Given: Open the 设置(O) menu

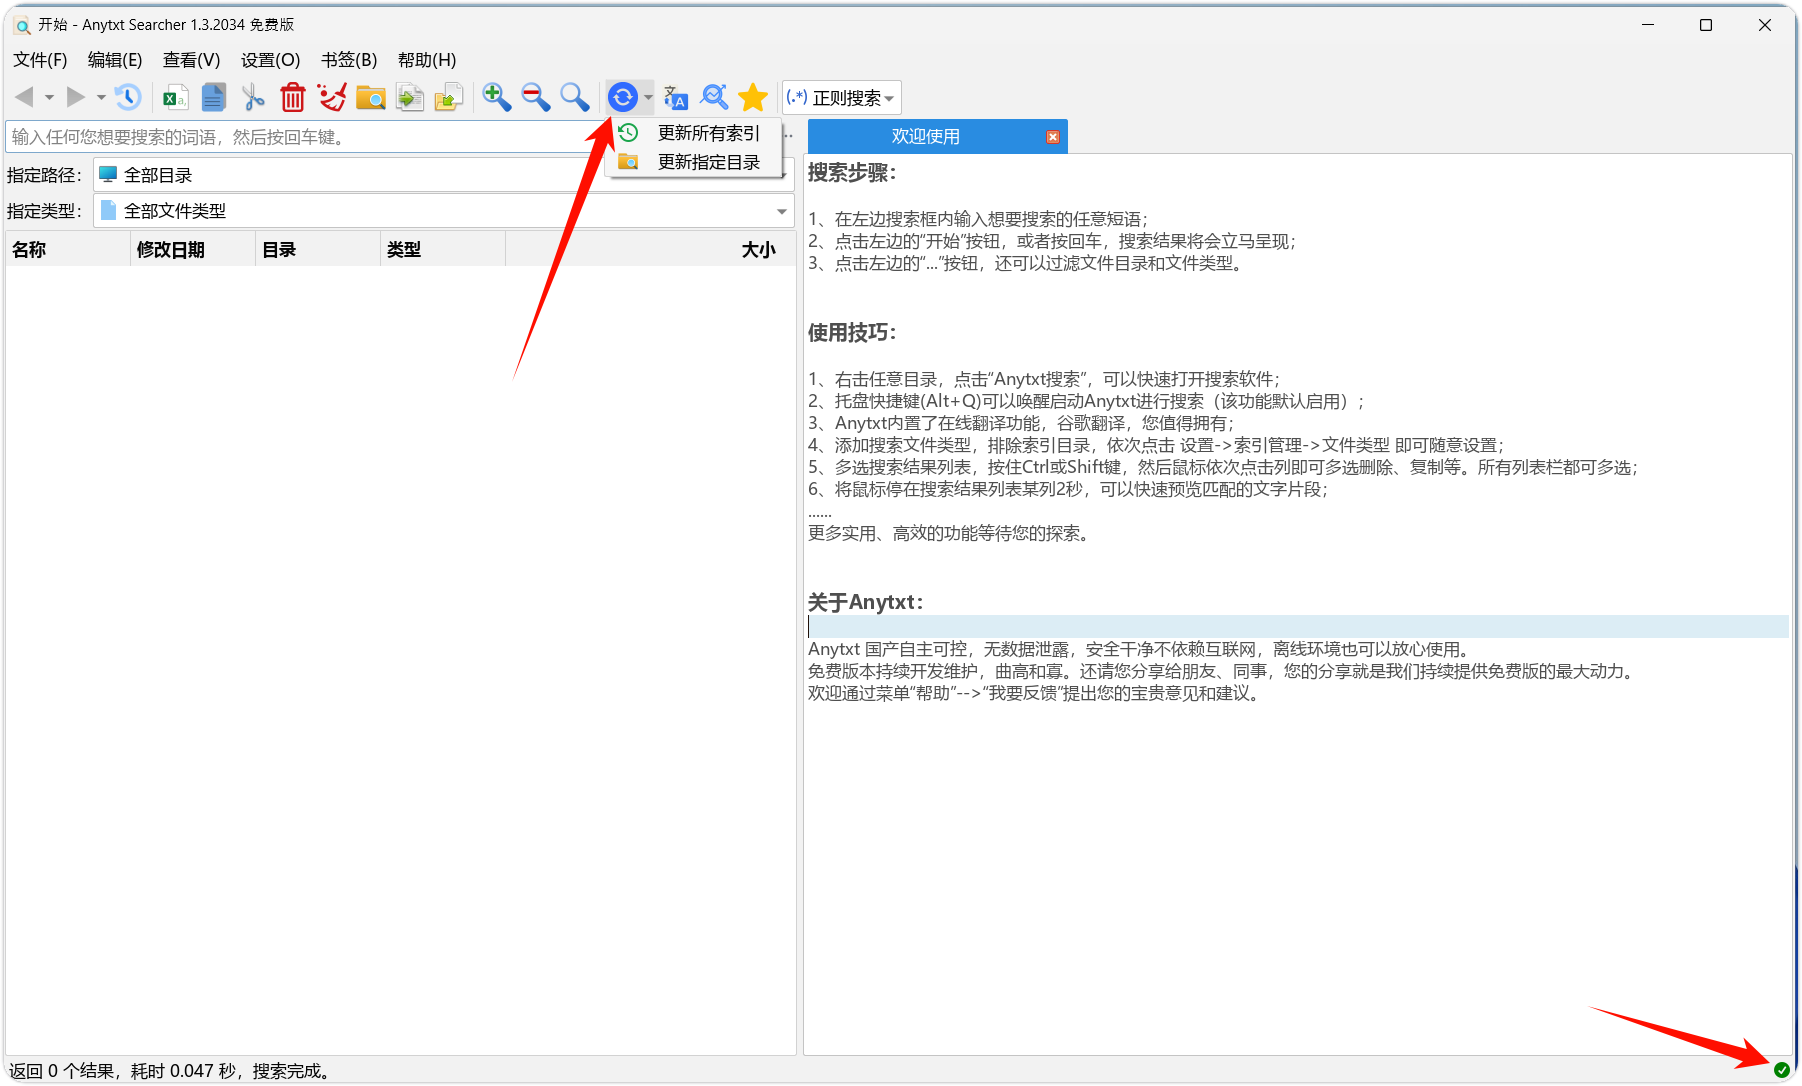Looking at the screenshot, I should (x=270, y=60).
